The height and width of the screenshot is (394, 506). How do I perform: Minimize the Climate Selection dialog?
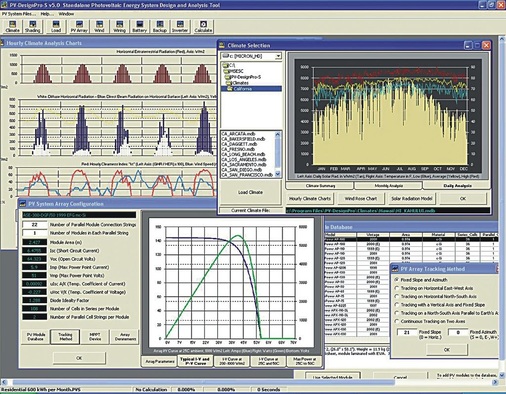[468, 45]
